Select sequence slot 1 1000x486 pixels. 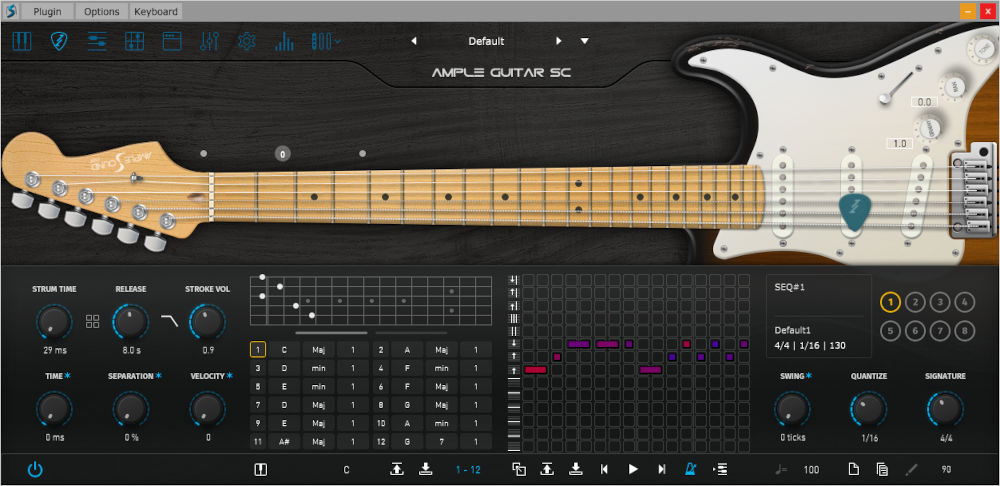(891, 302)
